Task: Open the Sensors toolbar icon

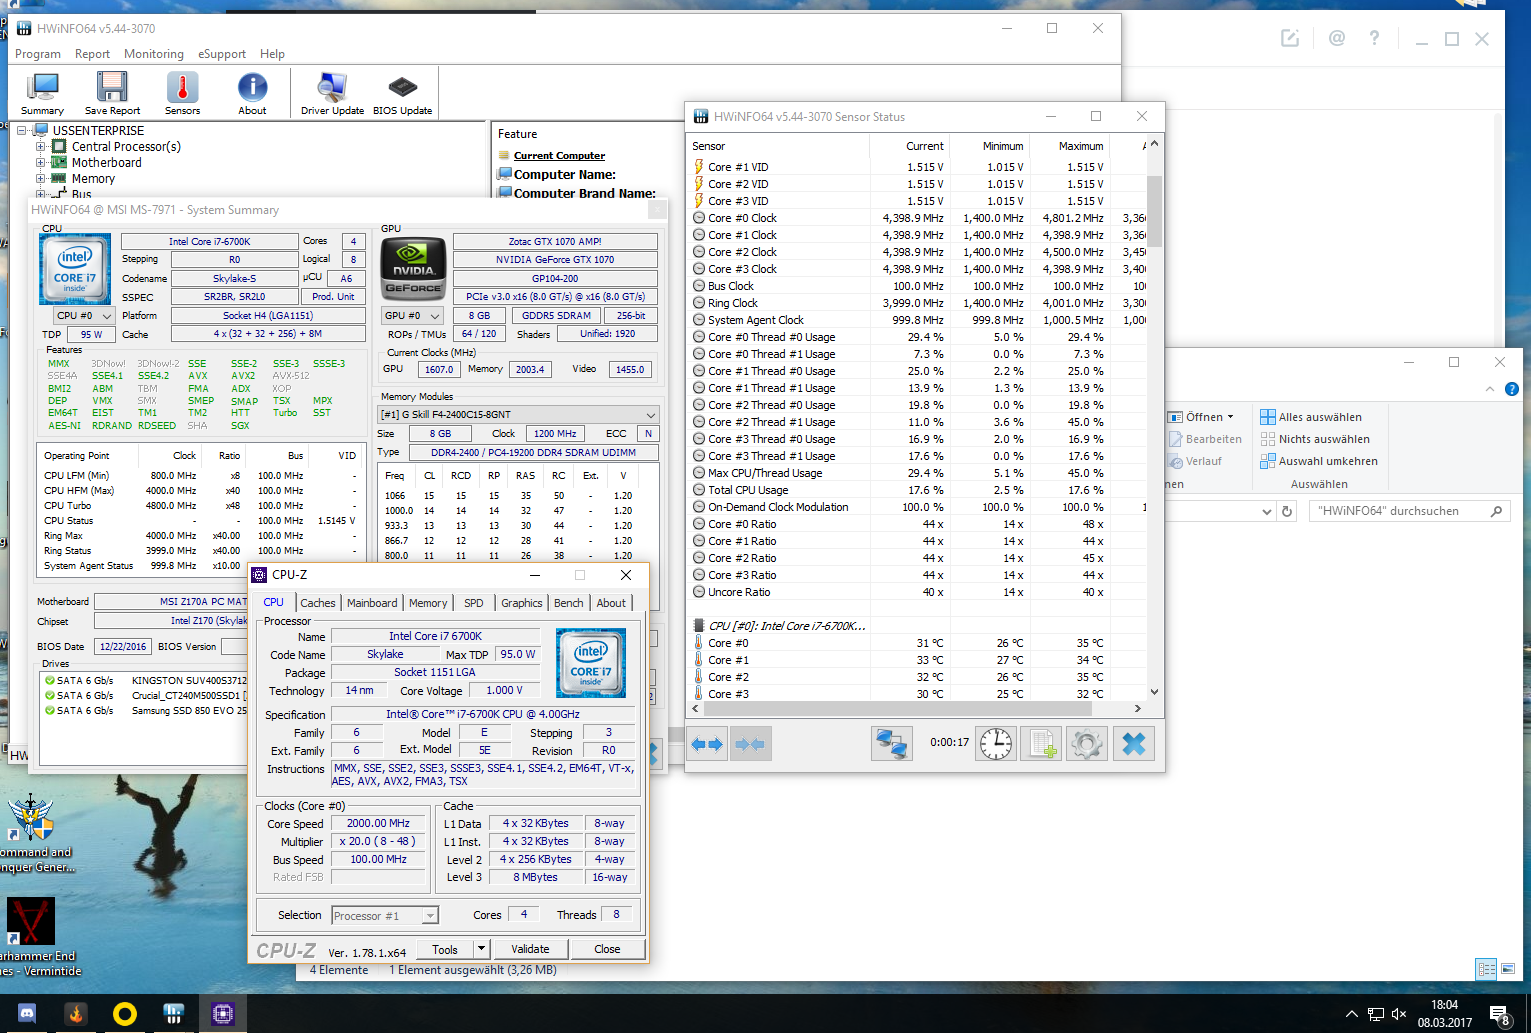Action: coord(182,94)
